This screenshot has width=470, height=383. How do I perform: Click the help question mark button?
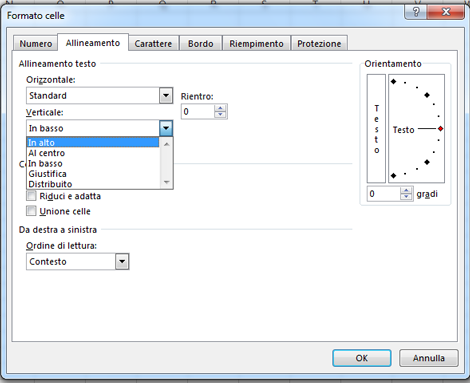click(x=416, y=12)
